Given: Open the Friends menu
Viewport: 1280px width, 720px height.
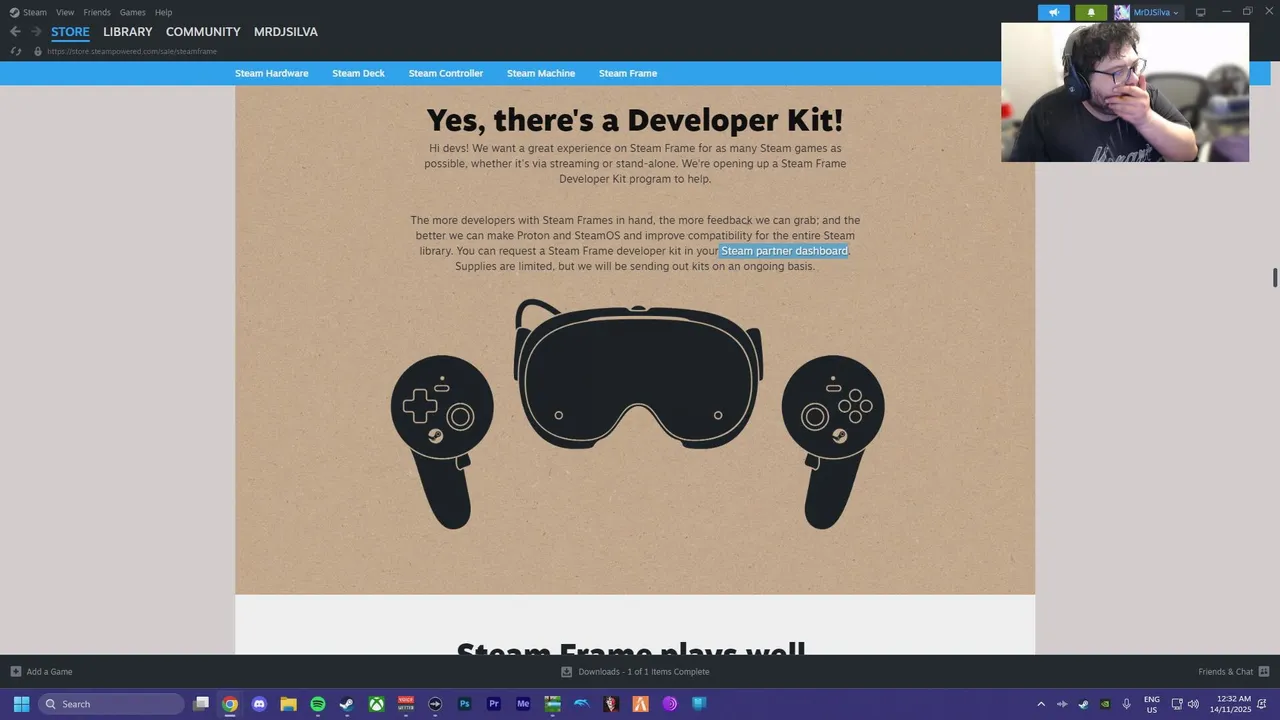Looking at the screenshot, I should click(x=97, y=12).
